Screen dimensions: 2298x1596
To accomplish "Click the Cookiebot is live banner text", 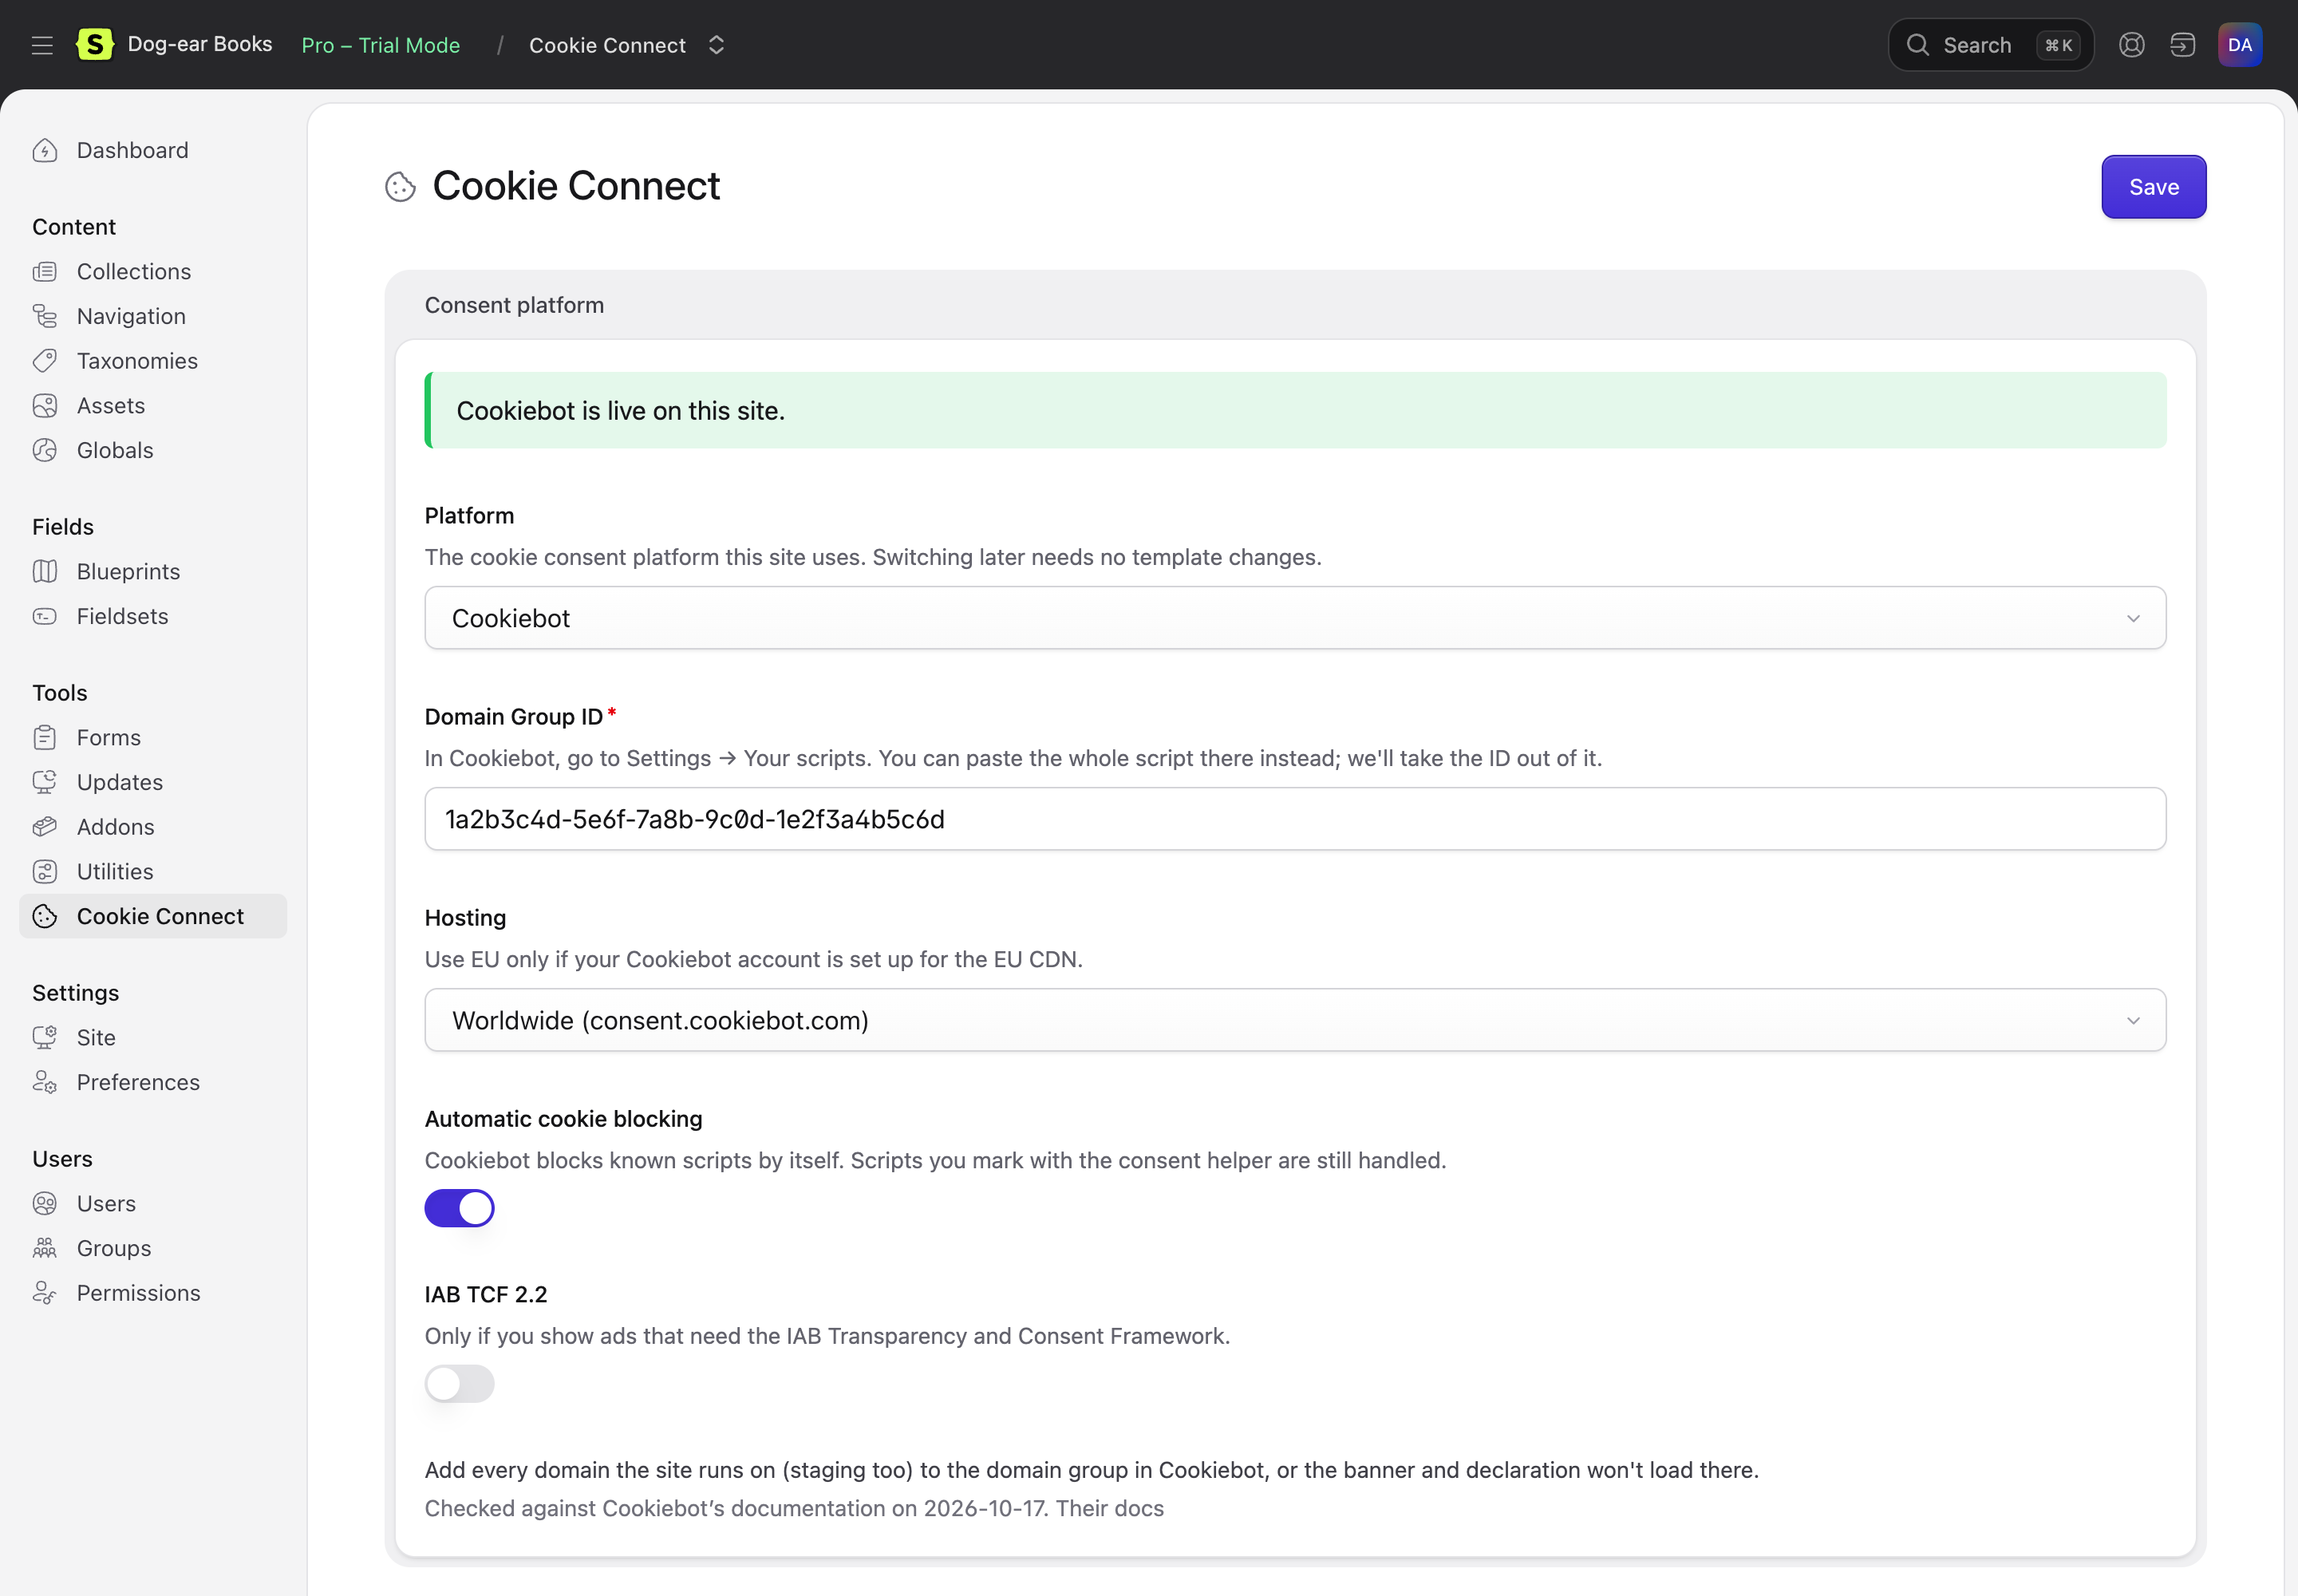I will (x=620, y=411).
